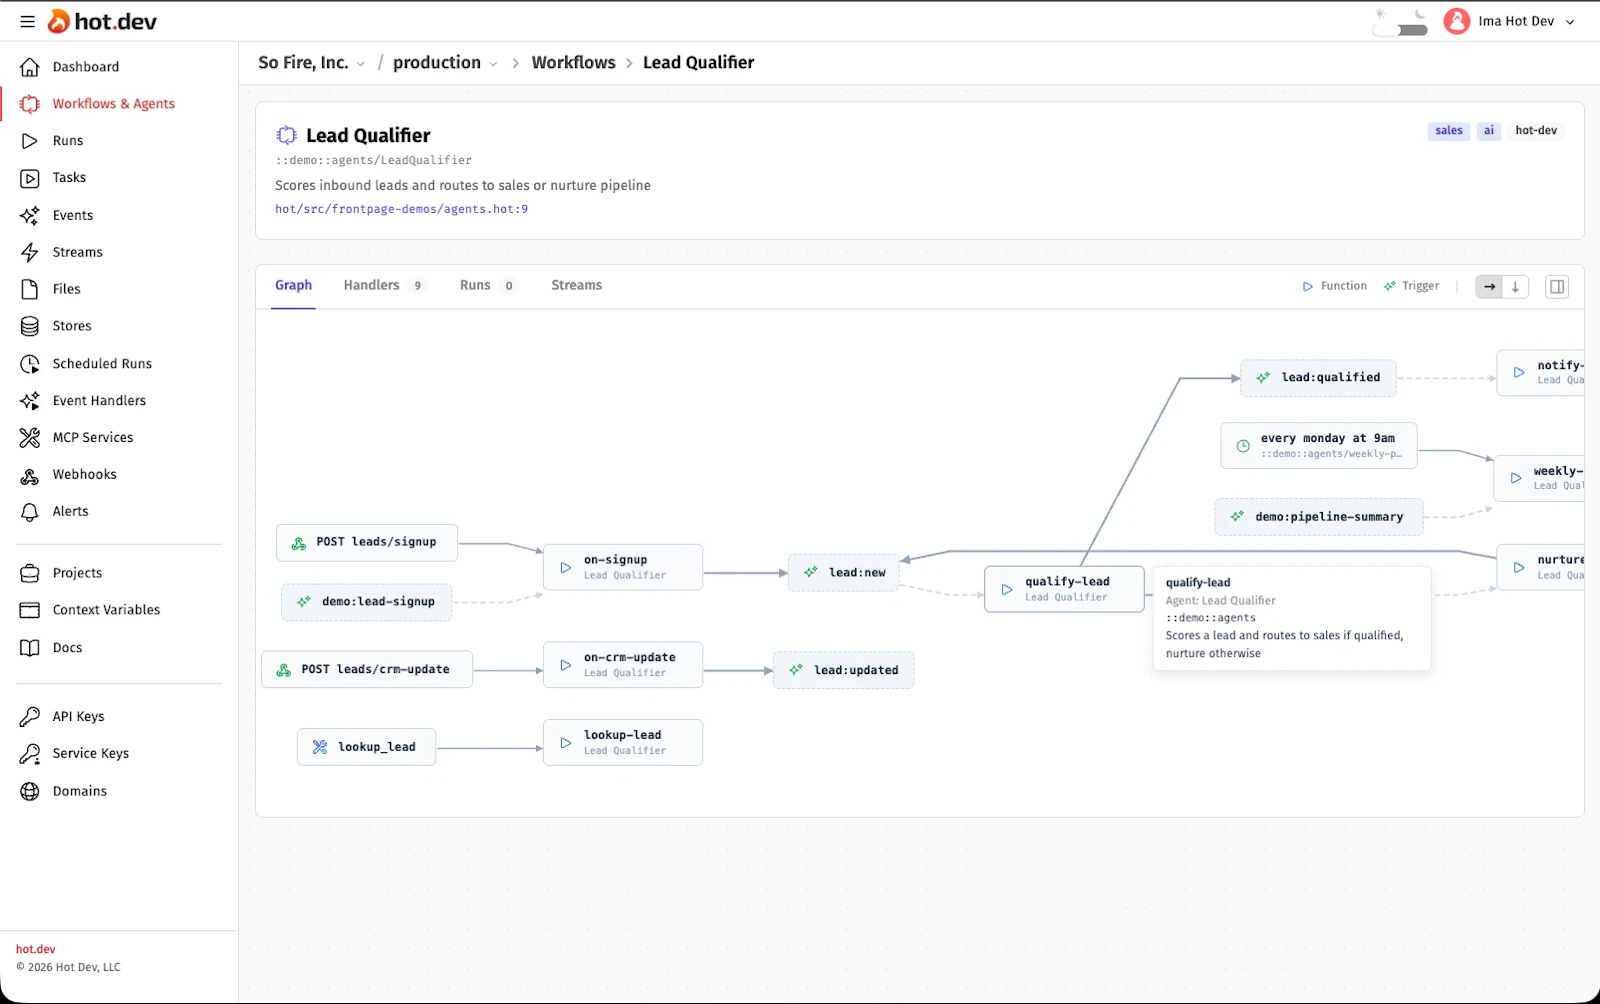Toggle the Function legend filter

tap(1334, 286)
